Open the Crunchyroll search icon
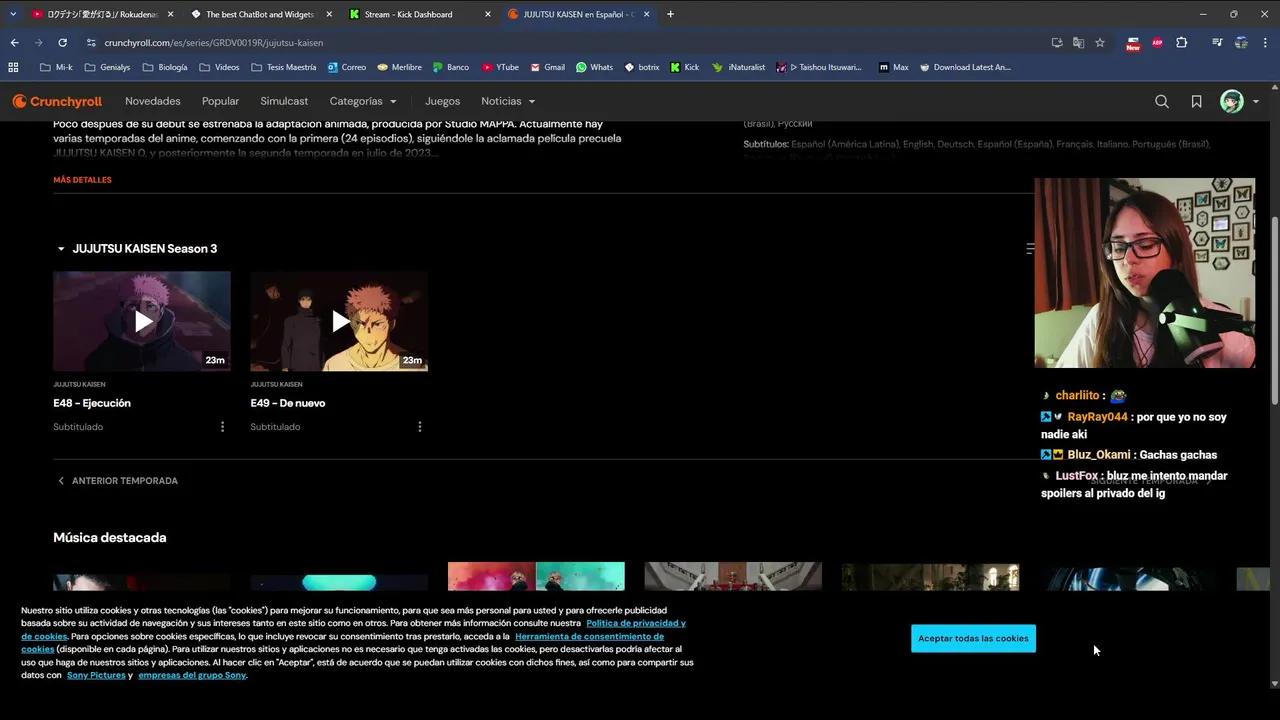Screen dimensions: 1280x720 (1162, 101)
